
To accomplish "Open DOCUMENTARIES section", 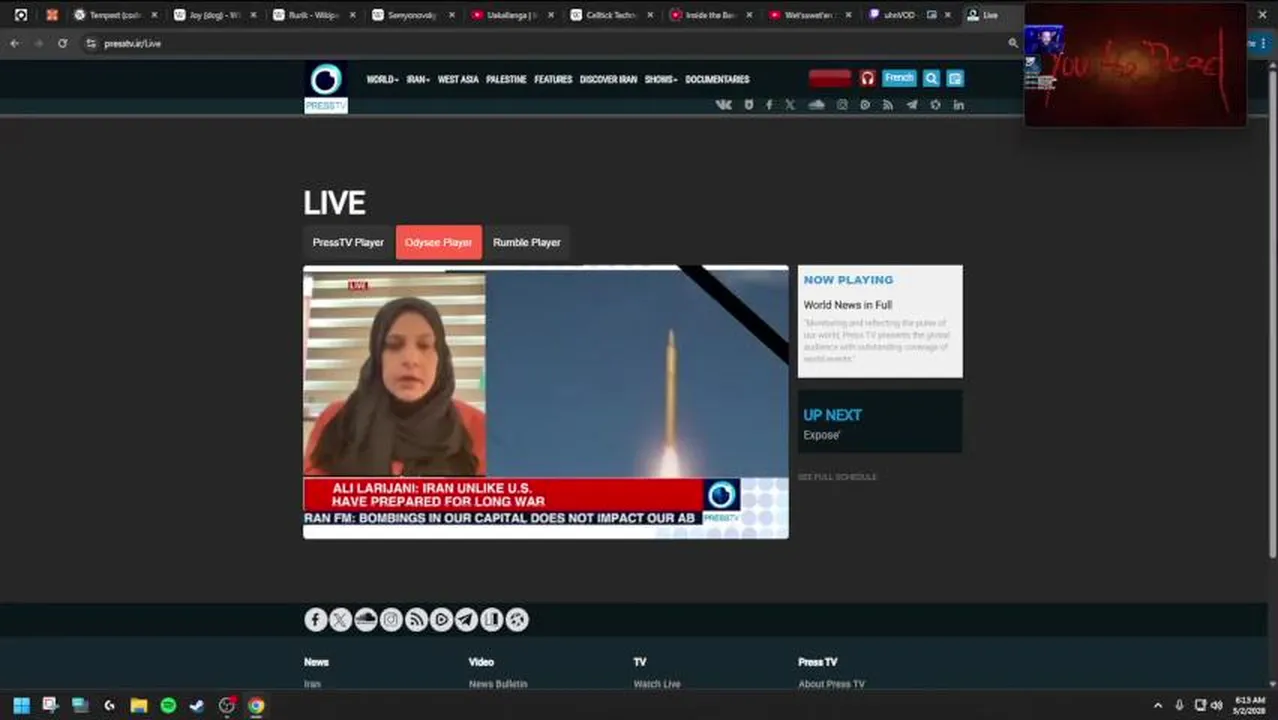I will click(717, 79).
